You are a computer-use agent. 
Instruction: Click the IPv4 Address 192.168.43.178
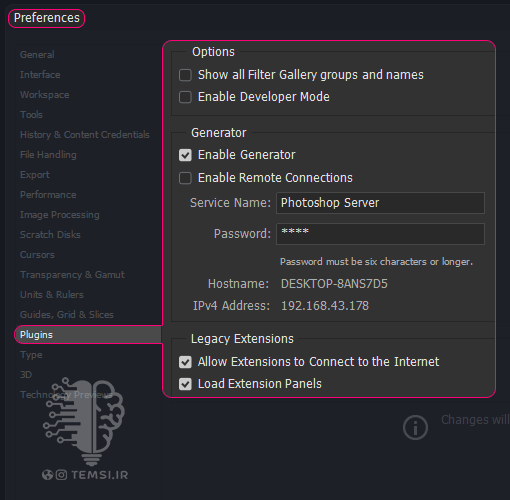325,306
